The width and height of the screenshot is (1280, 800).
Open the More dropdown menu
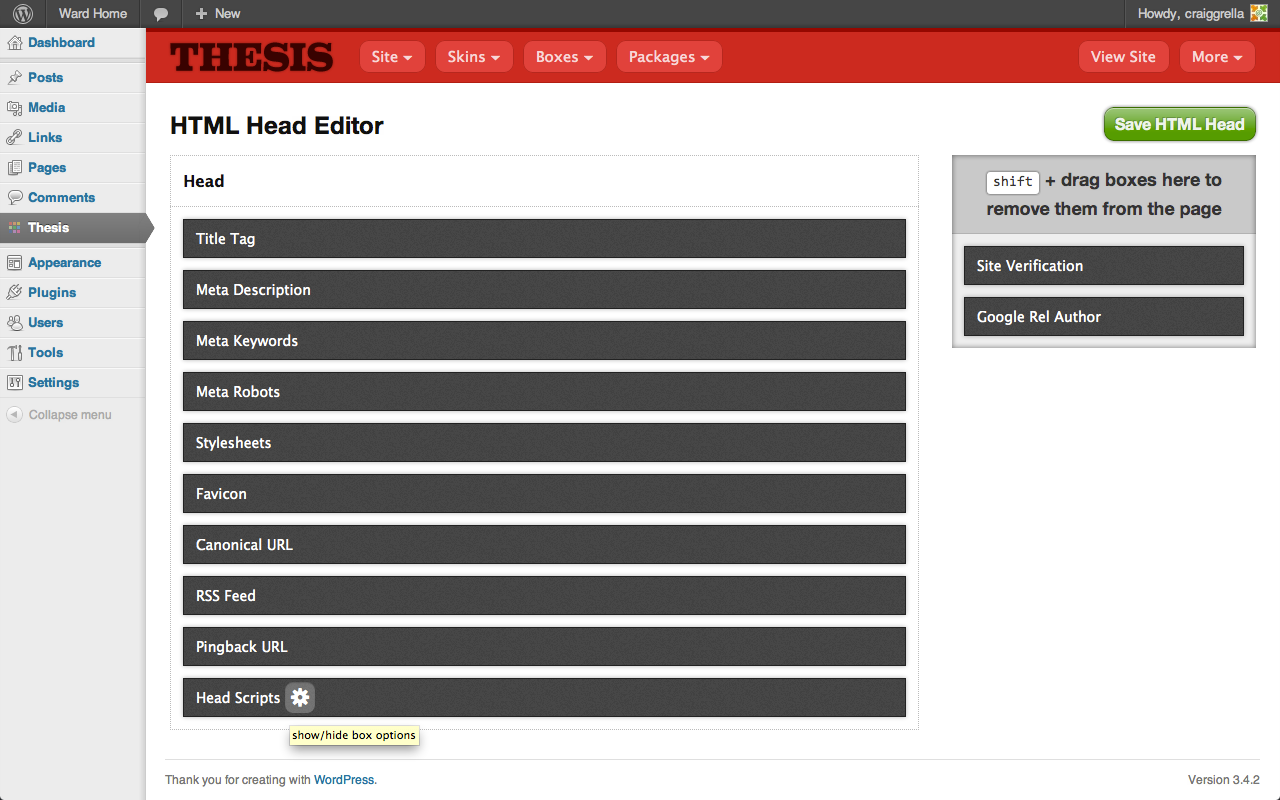click(1217, 57)
